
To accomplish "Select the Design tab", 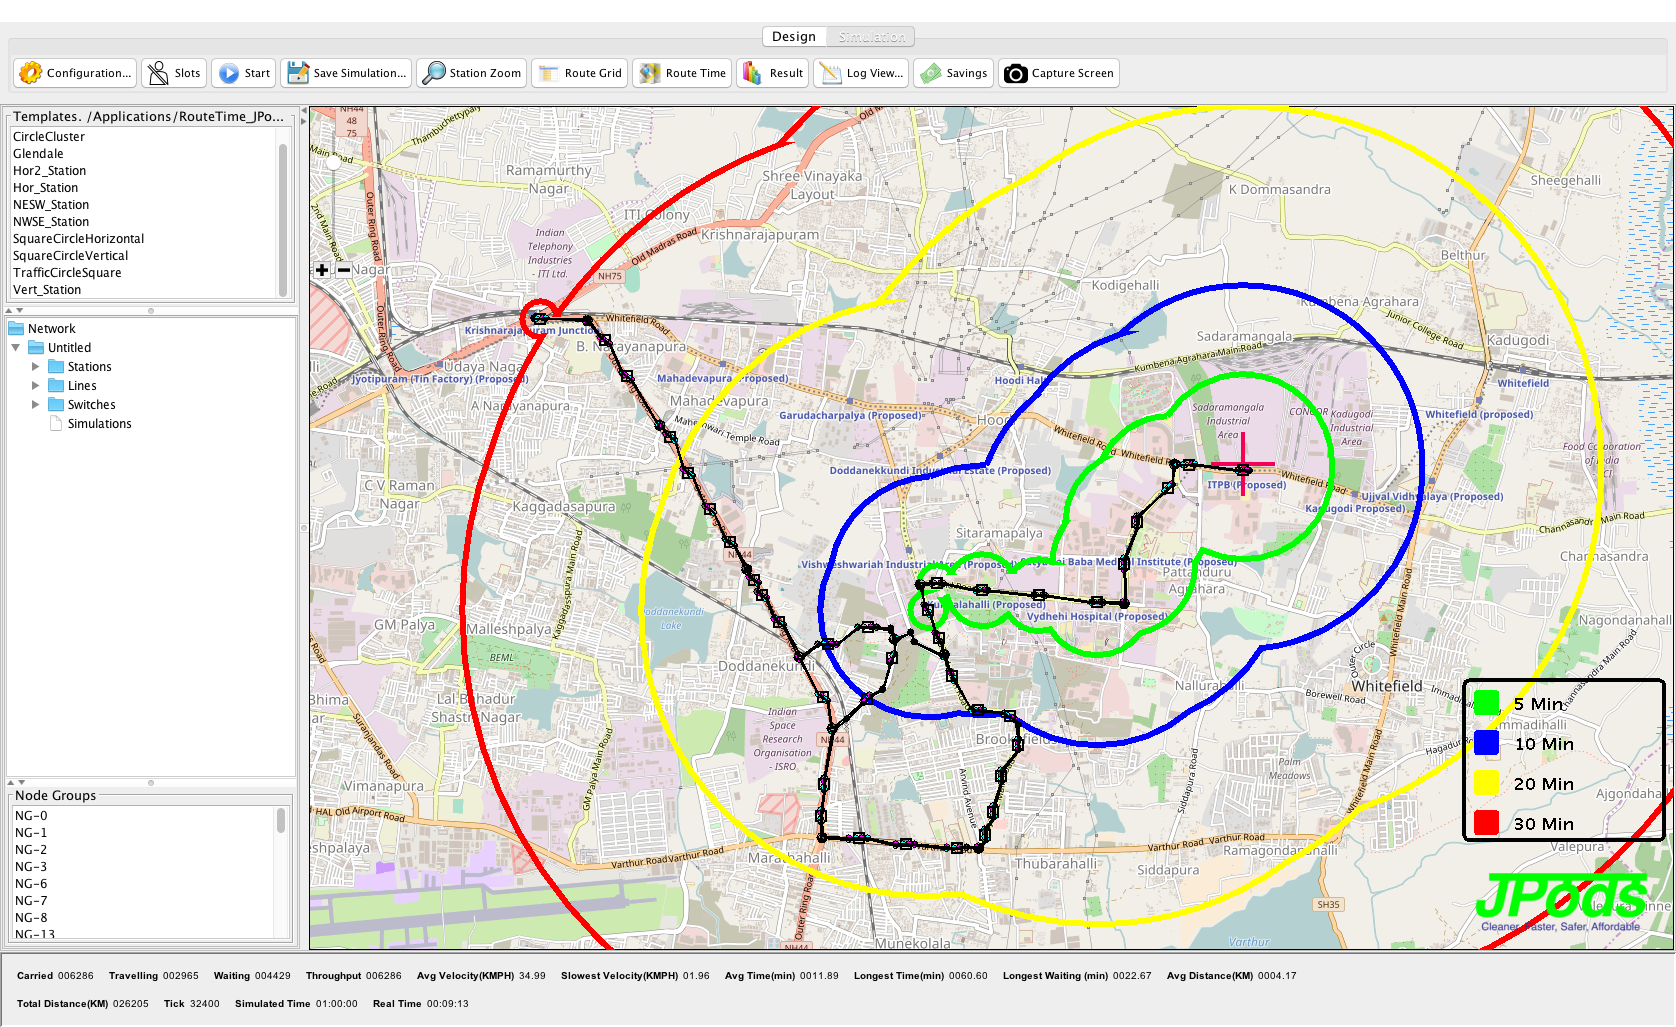I will tap(794, 37).
